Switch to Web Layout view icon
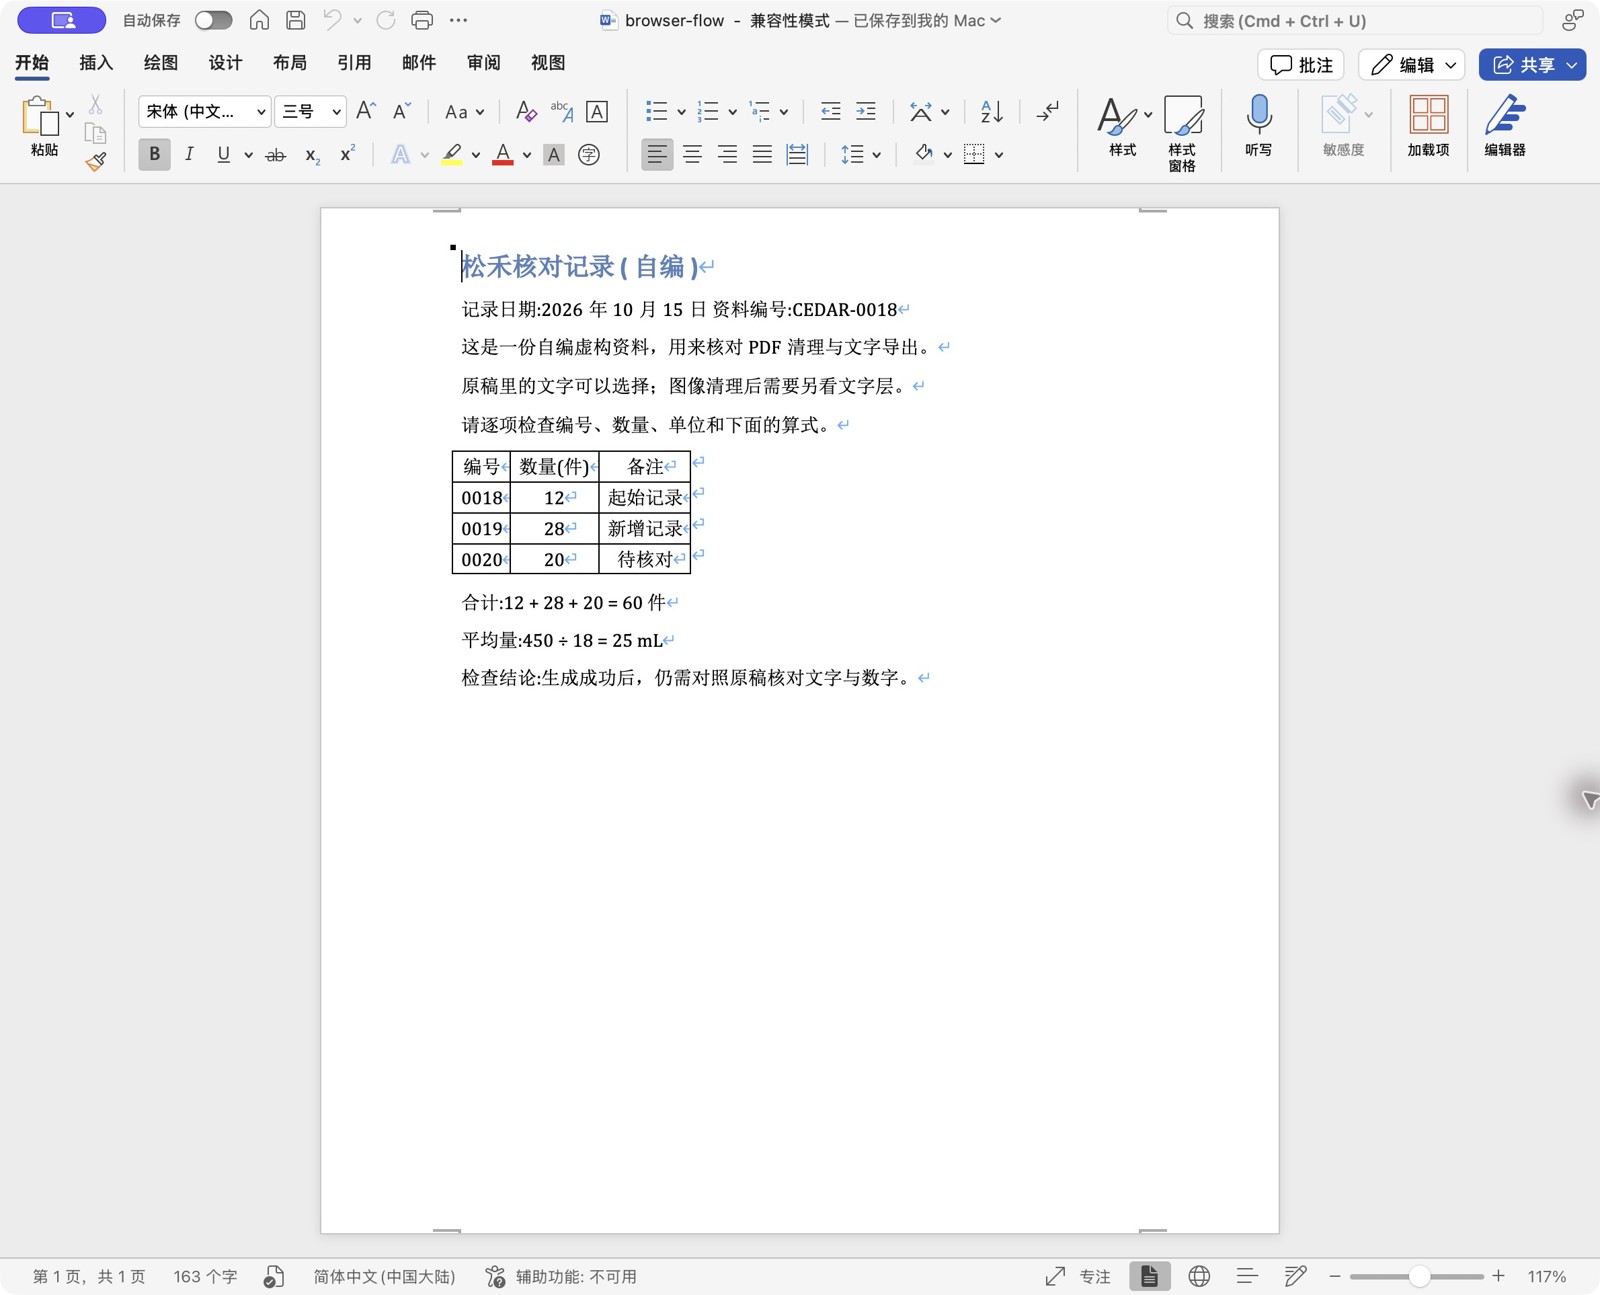 pos(1199,1276)
